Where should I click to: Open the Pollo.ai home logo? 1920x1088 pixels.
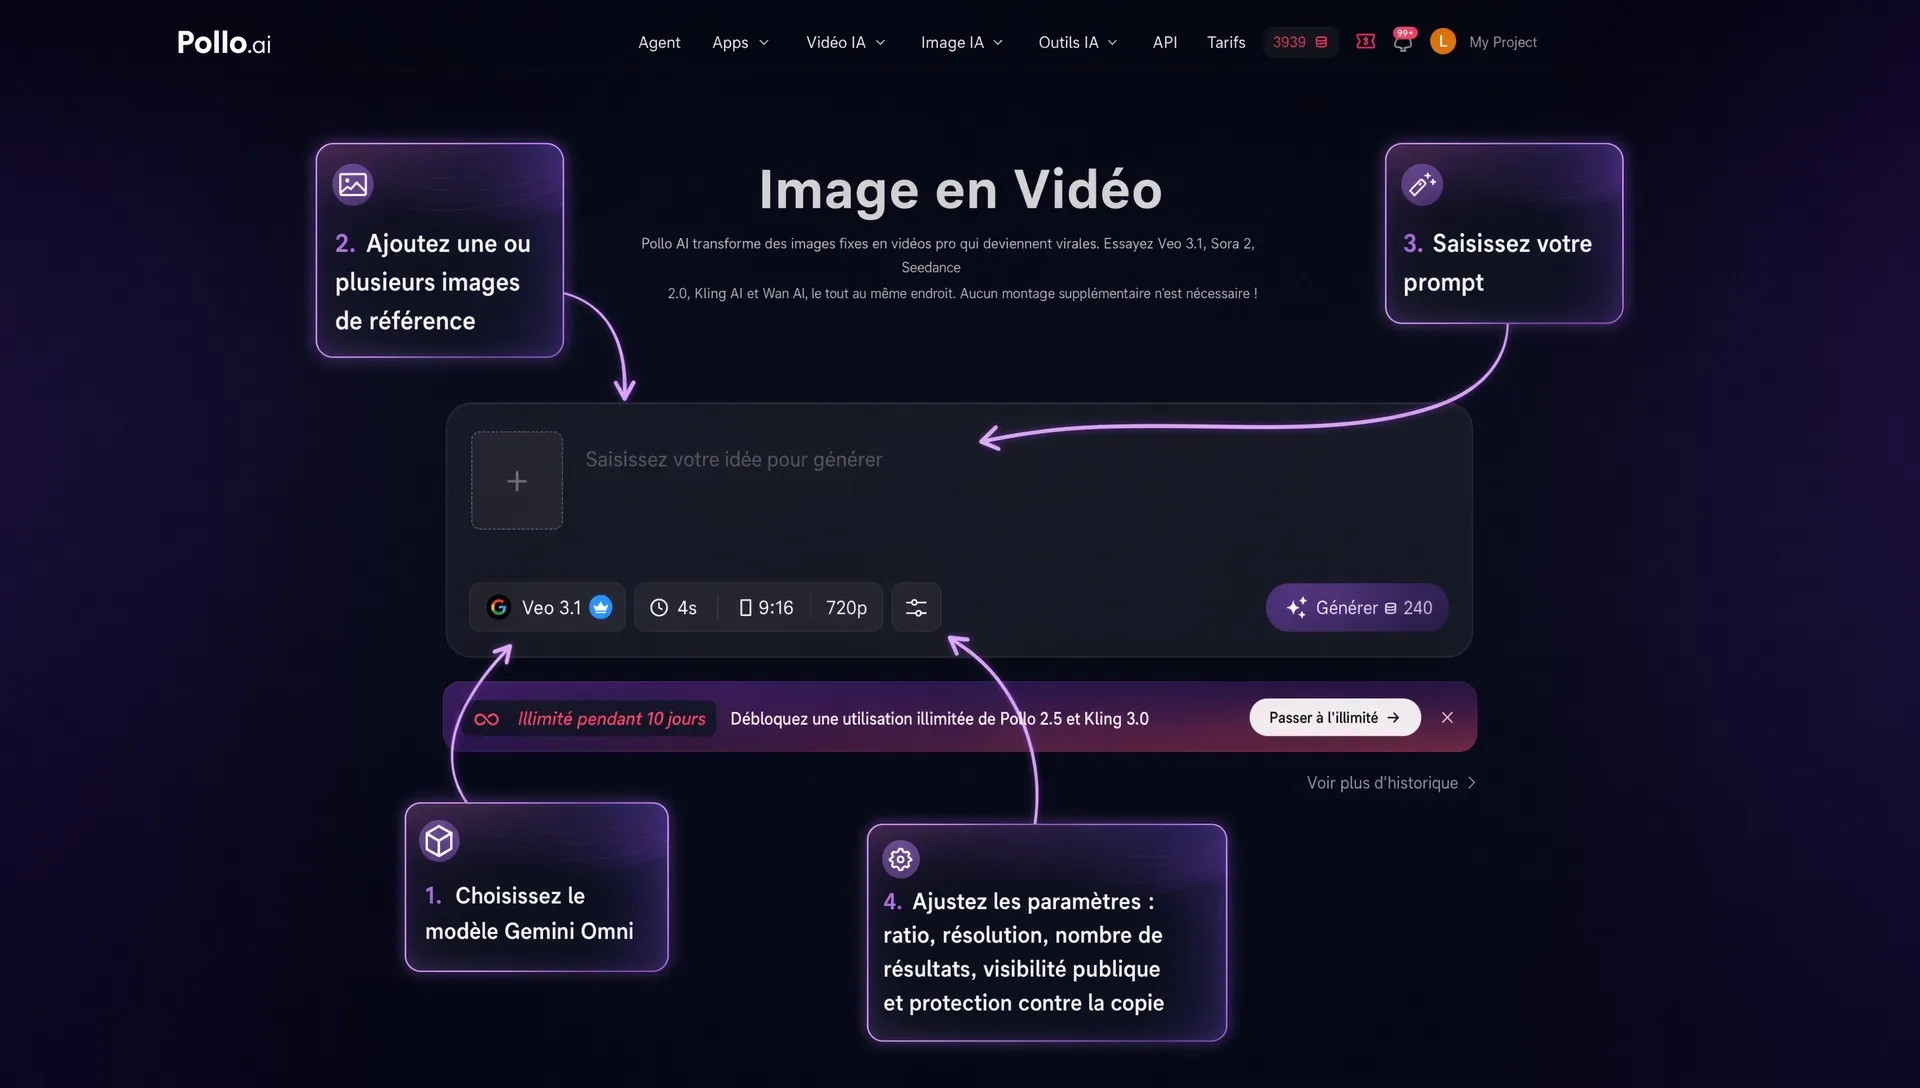tap(224, 42)
